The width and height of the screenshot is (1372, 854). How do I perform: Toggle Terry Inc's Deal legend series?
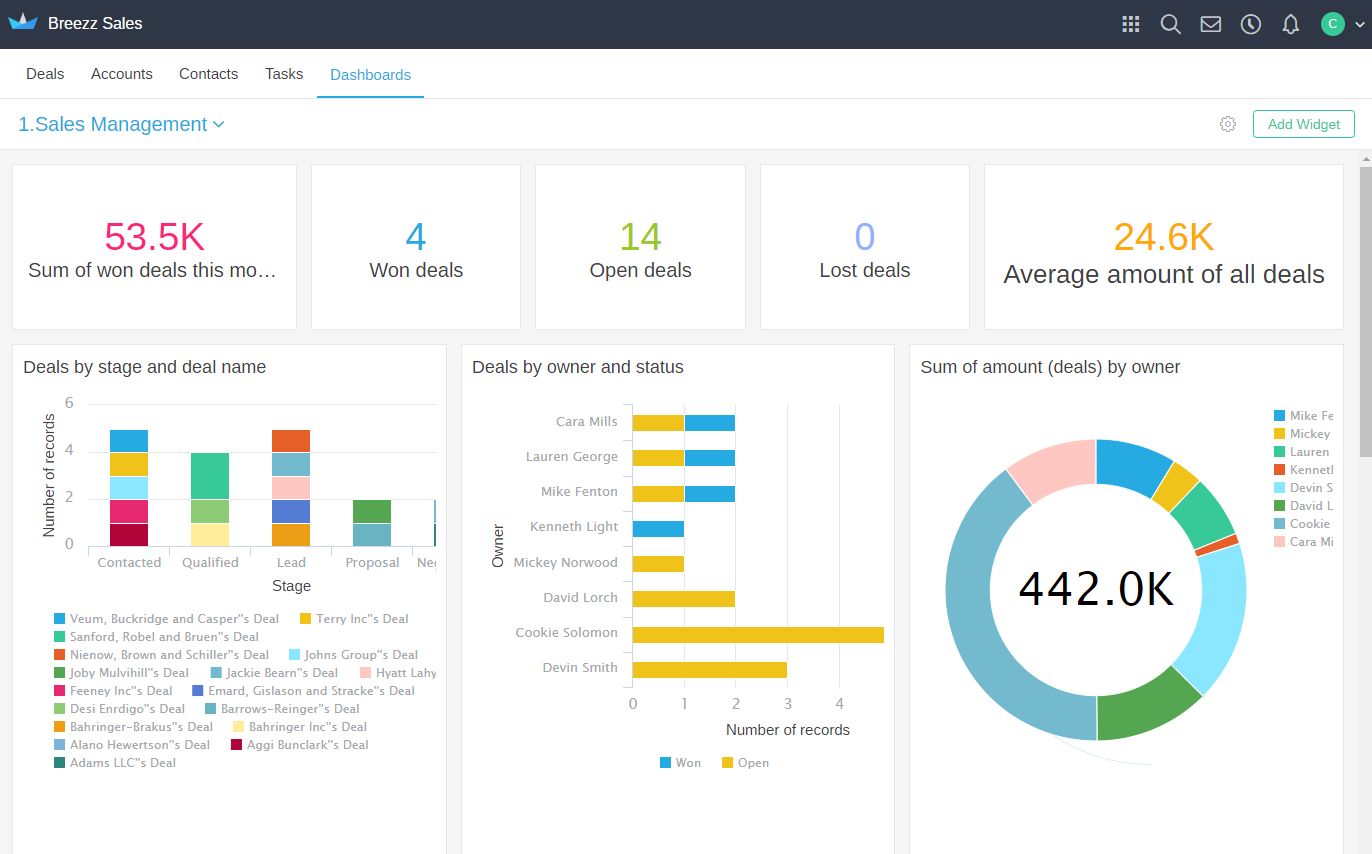pyautogui.click(x=354, y=618)
